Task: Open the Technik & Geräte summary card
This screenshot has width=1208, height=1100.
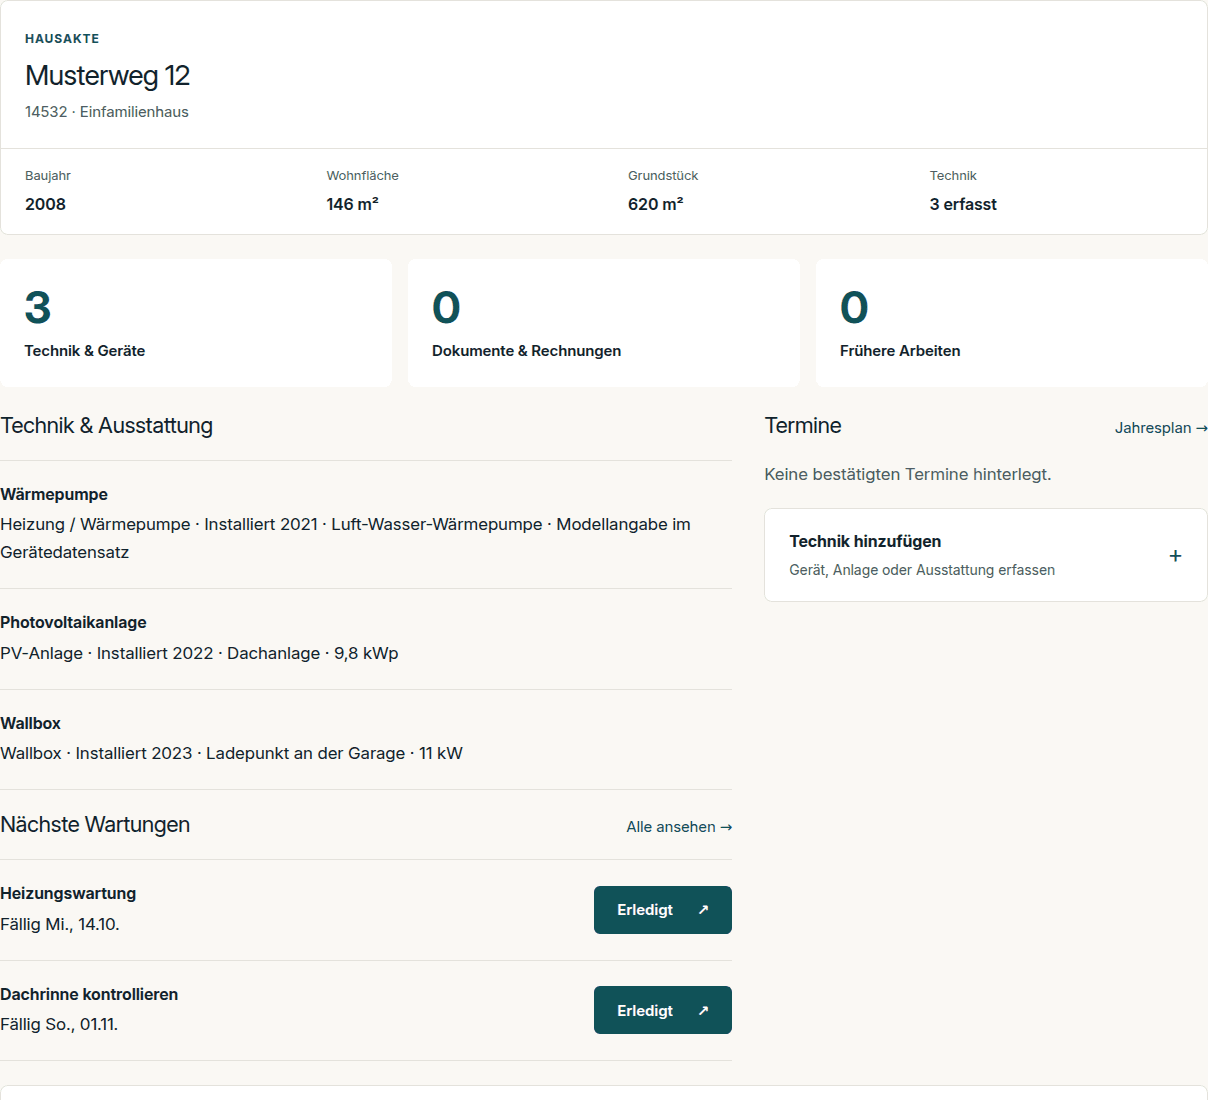Action: [x=196, y=323]
